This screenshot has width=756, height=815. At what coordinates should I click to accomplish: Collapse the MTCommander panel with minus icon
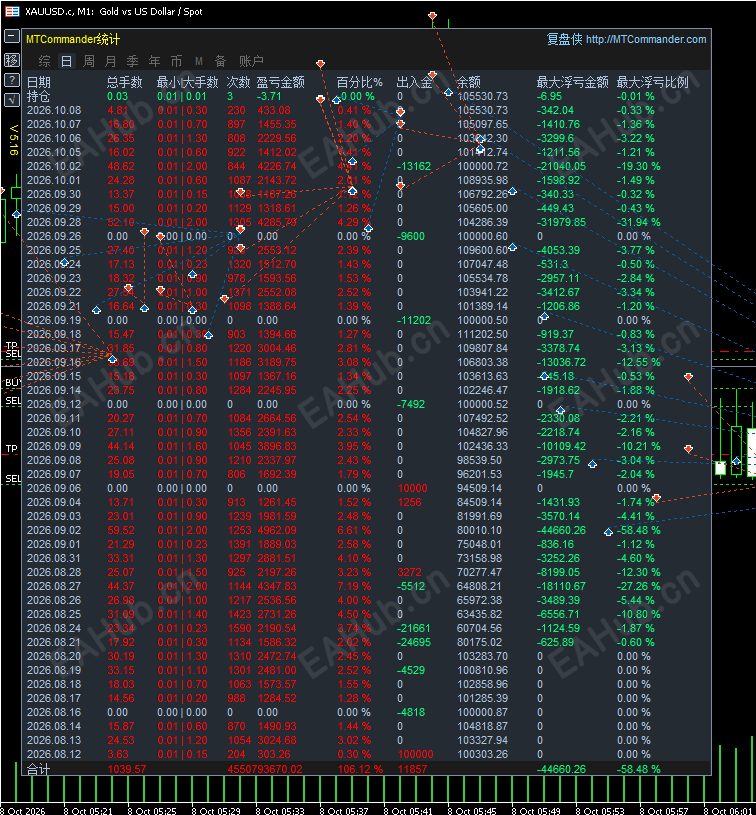tap(11, 36)
